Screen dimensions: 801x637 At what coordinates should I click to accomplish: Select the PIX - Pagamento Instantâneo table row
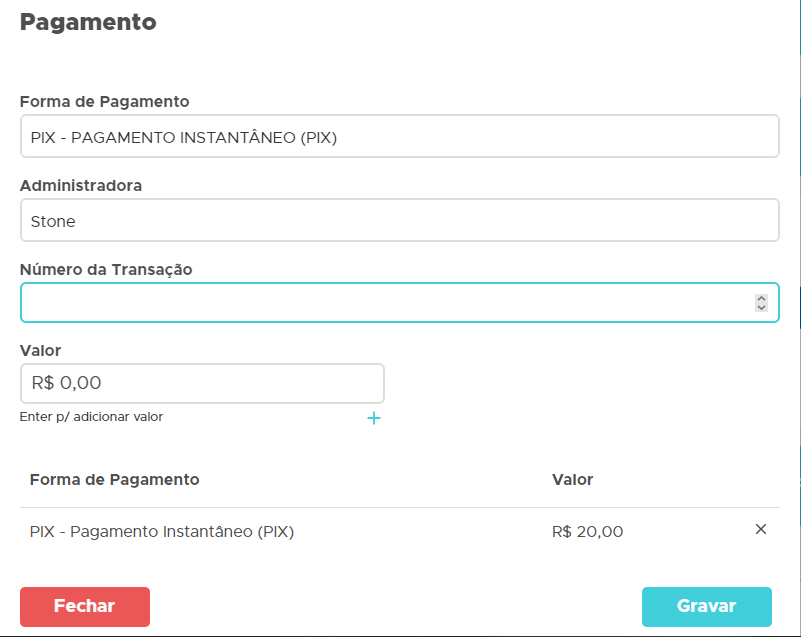(x=162, y=532)
